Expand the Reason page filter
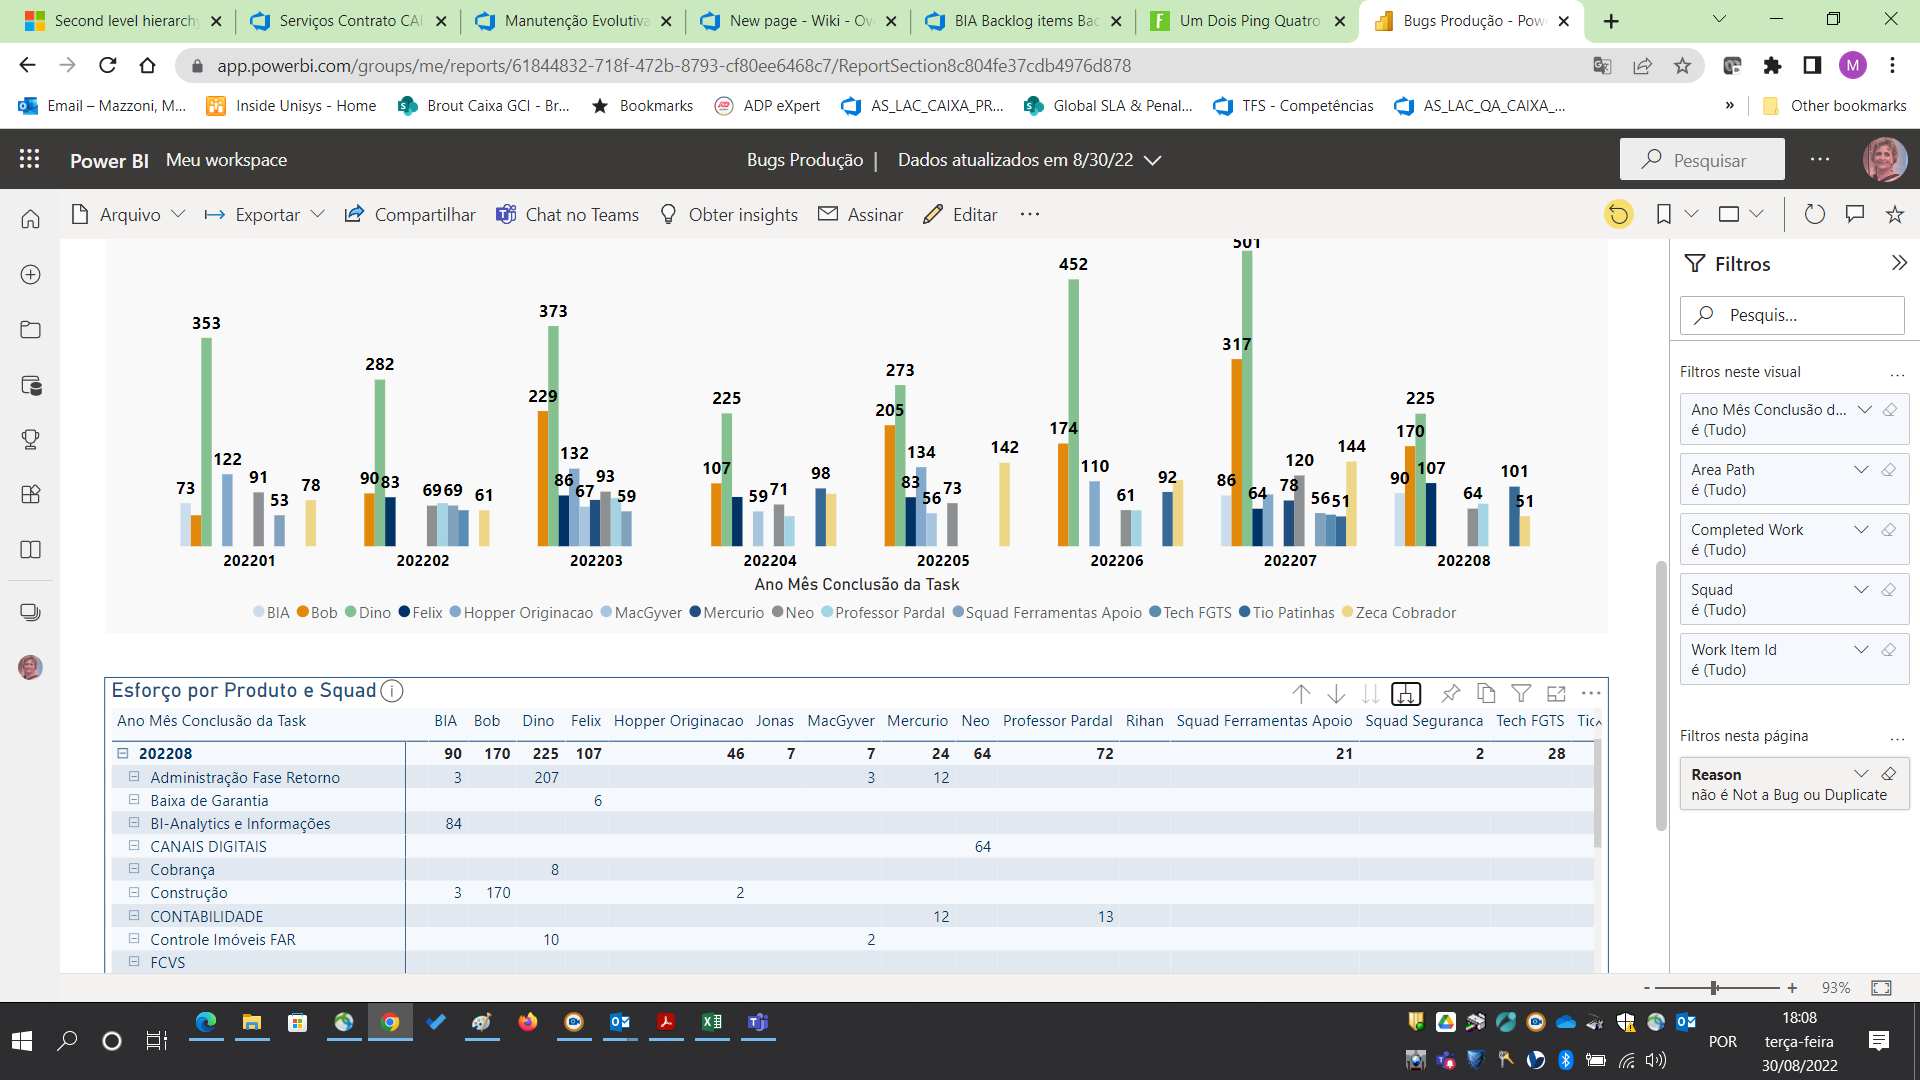Image resolution: width=1920 pixels, height=1080 pixels. (1861, 774)
